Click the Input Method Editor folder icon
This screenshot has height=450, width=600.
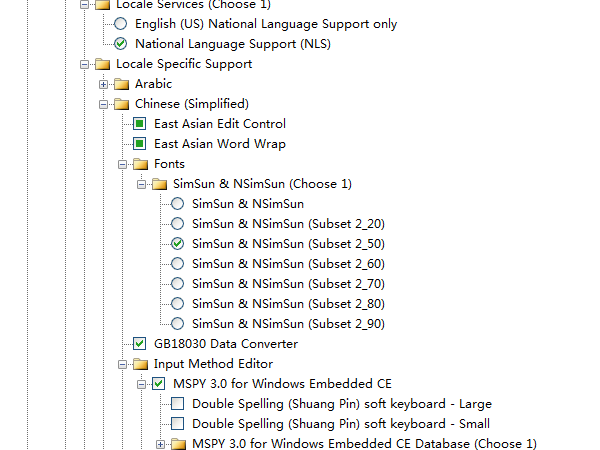coord(140,364)
